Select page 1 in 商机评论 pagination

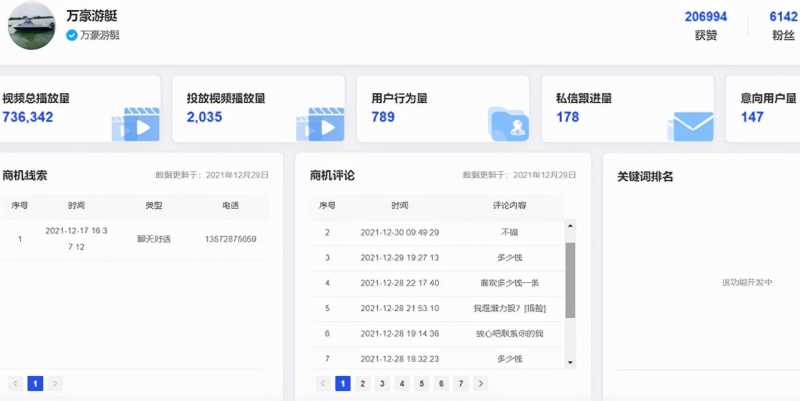343,384
